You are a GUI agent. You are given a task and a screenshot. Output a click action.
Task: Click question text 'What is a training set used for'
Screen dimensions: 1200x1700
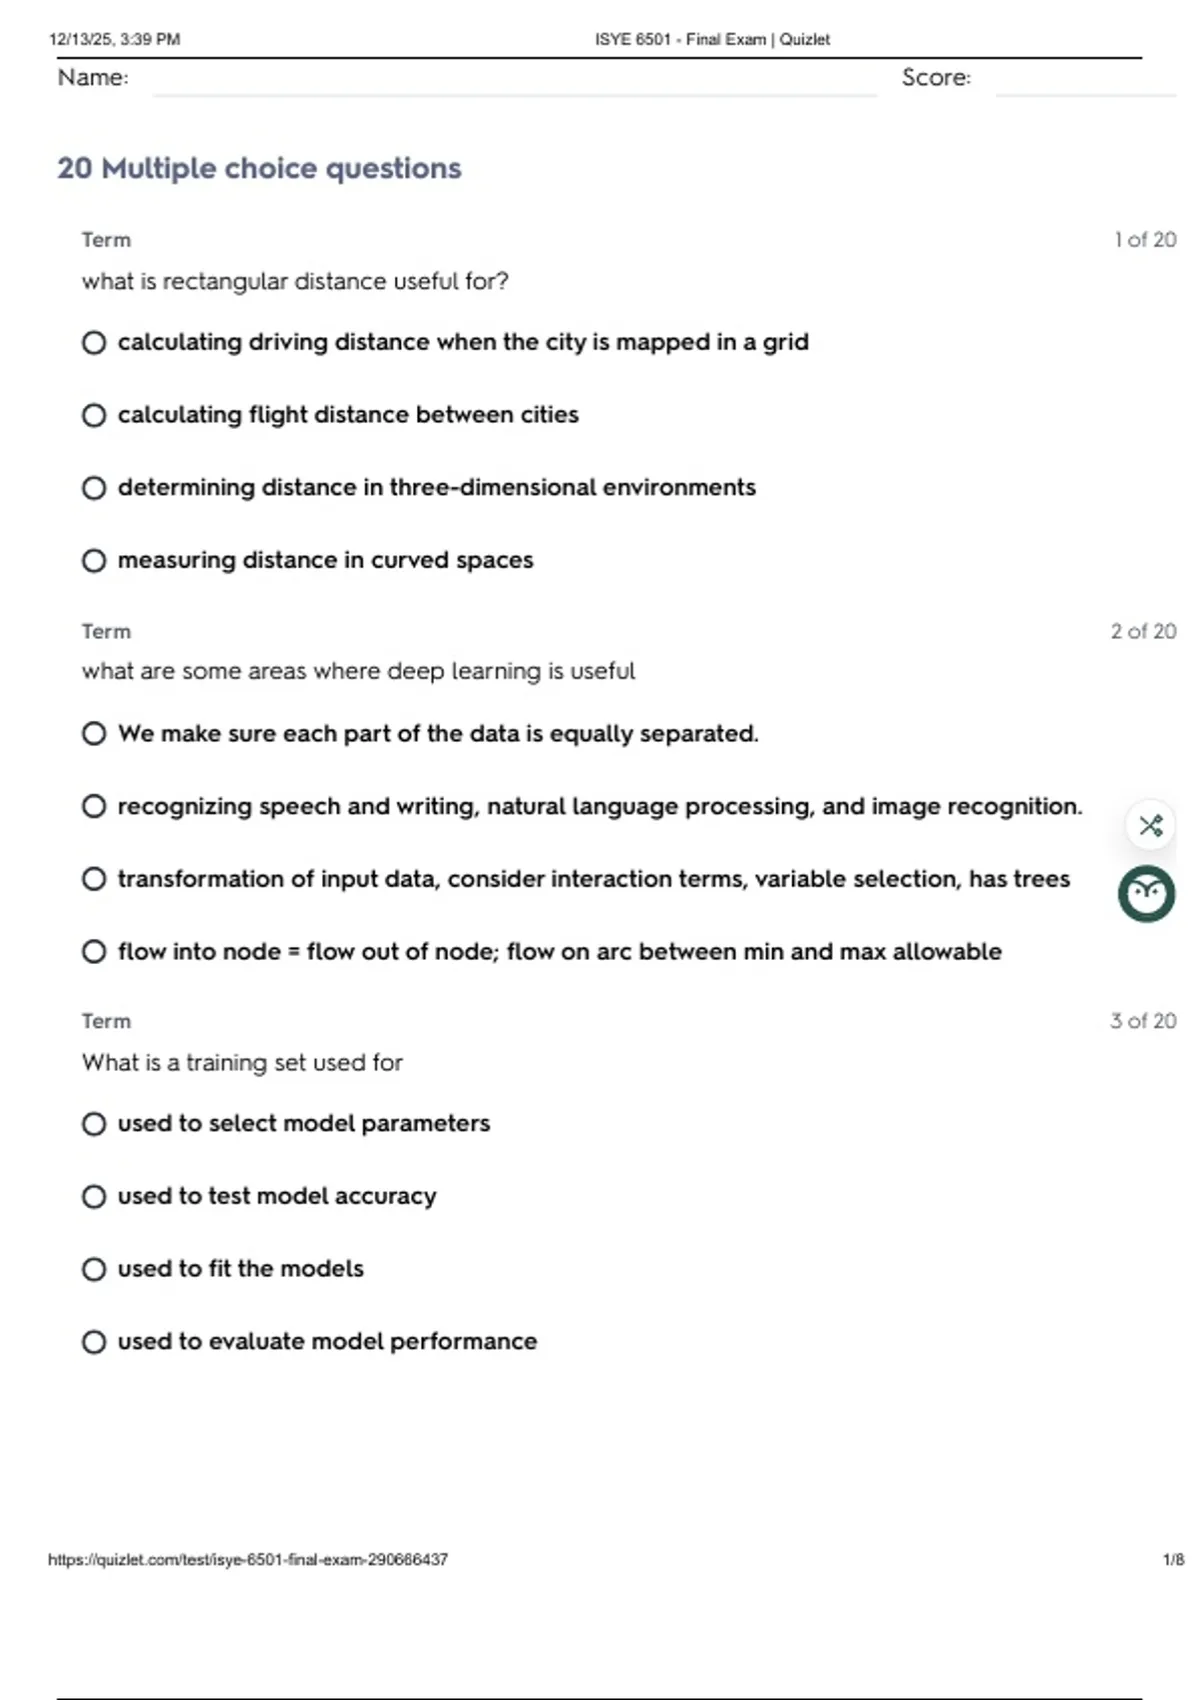click(x=242, y=1062)
